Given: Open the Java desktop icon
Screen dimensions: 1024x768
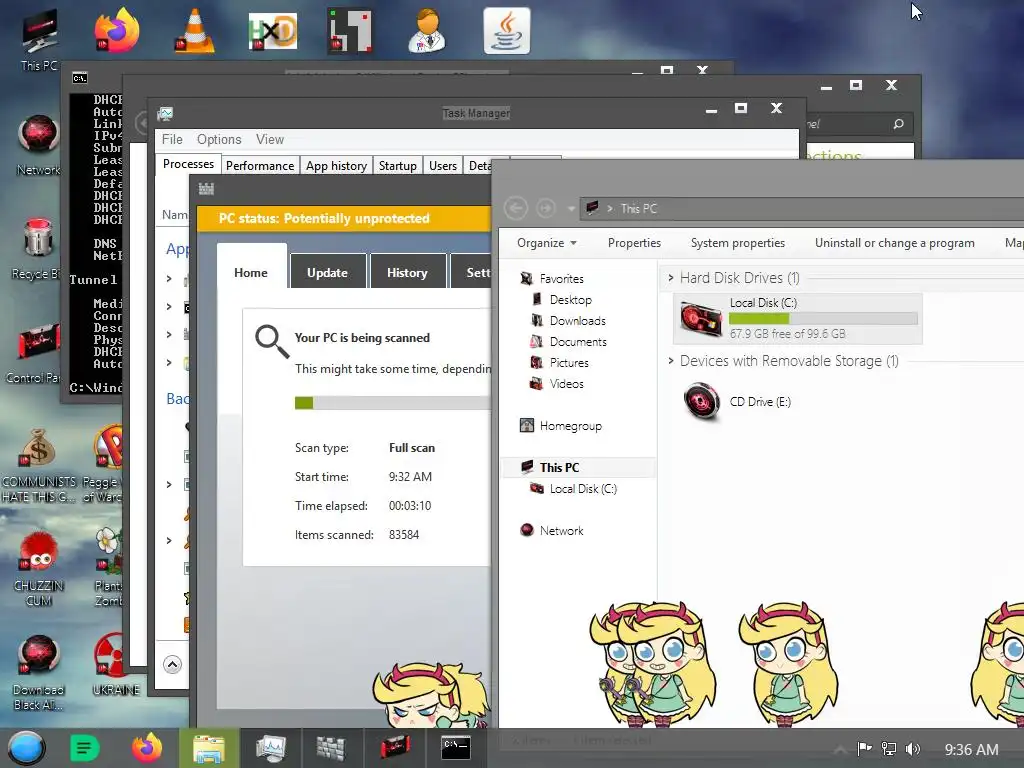Looking at the screenshot, I should pyautogui.click(x=507, y=31).
